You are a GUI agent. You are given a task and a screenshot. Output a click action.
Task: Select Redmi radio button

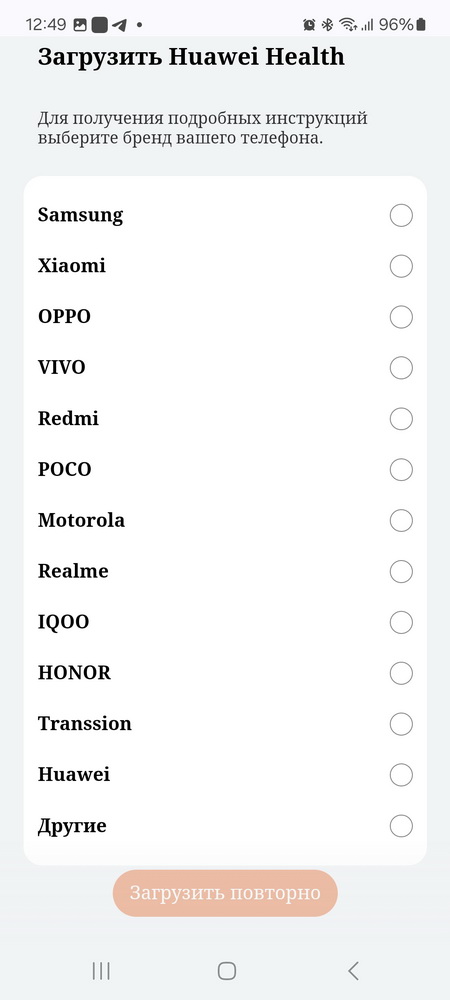[401, 419]
